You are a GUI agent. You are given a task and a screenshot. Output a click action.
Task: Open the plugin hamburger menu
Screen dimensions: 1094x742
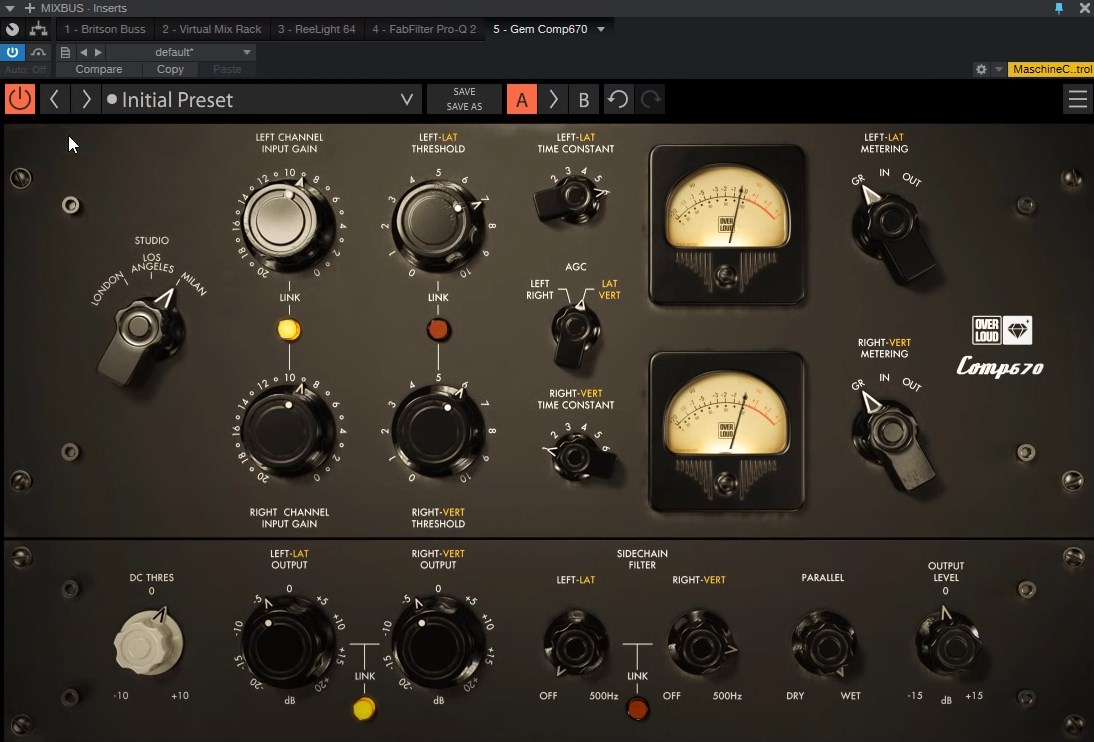1077,99
